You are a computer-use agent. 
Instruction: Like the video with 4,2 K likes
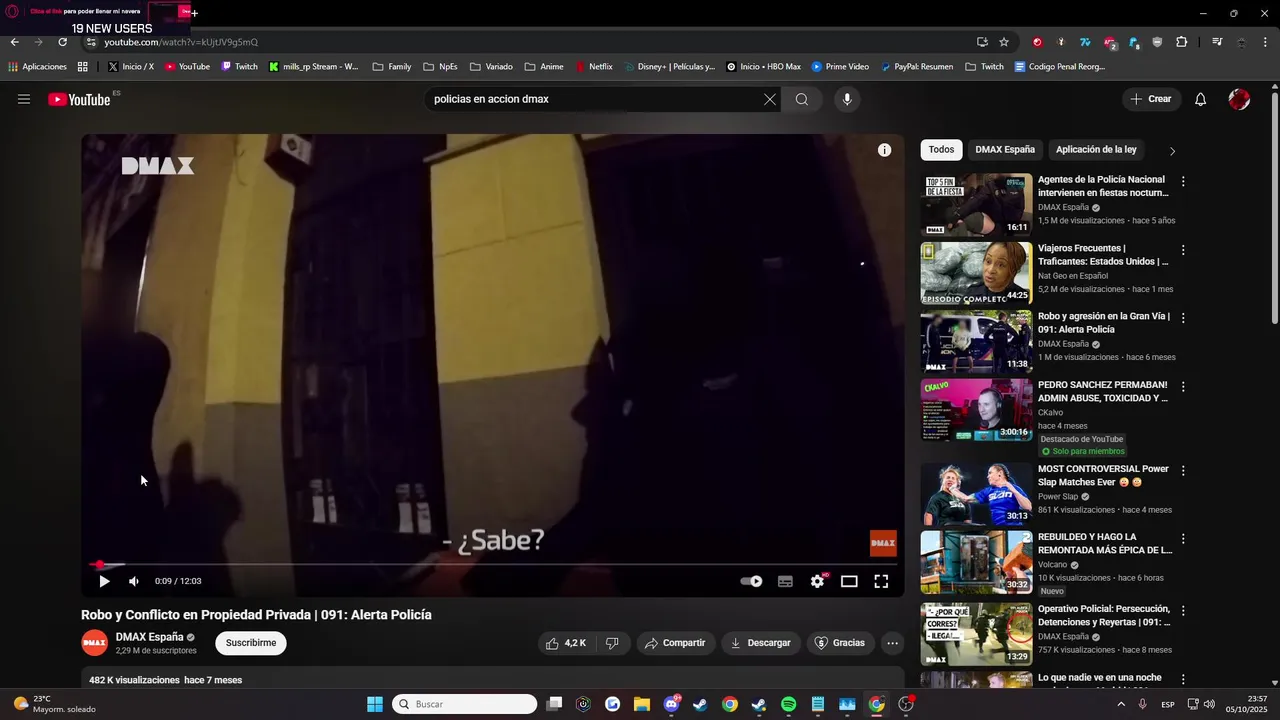(x=566, y=643)
